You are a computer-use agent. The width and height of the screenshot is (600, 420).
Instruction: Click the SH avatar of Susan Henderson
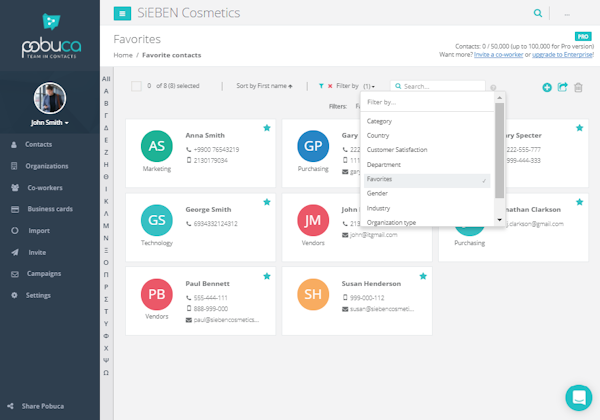313,294
